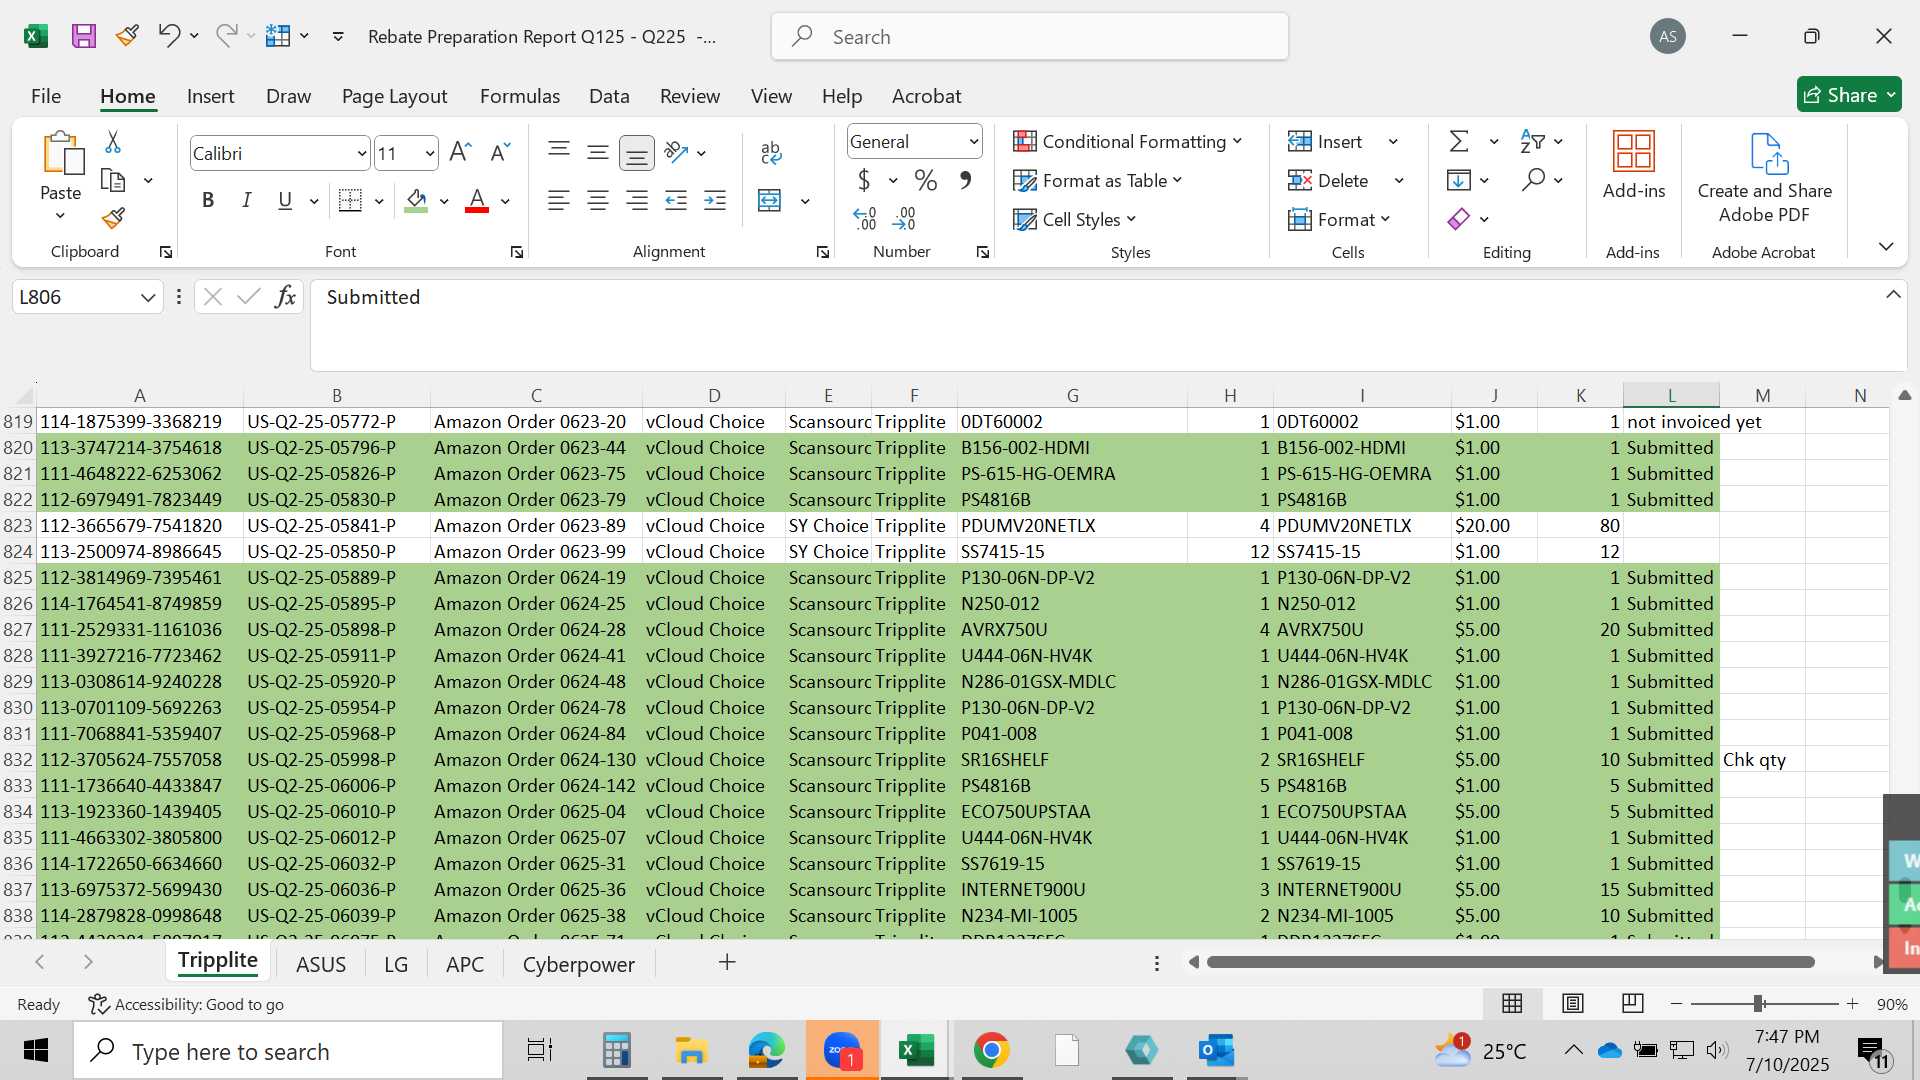
Task: Click the Paste button
Action: coord(61,165)
